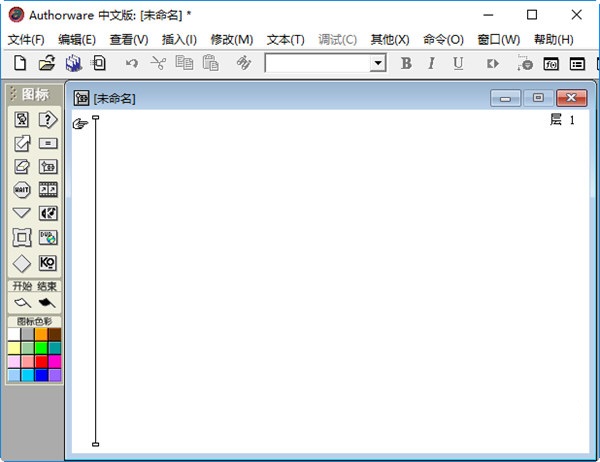Screen dimensions: 600x462
Task: Open the 命令(O) menu
Action: (x=443, y=39)
